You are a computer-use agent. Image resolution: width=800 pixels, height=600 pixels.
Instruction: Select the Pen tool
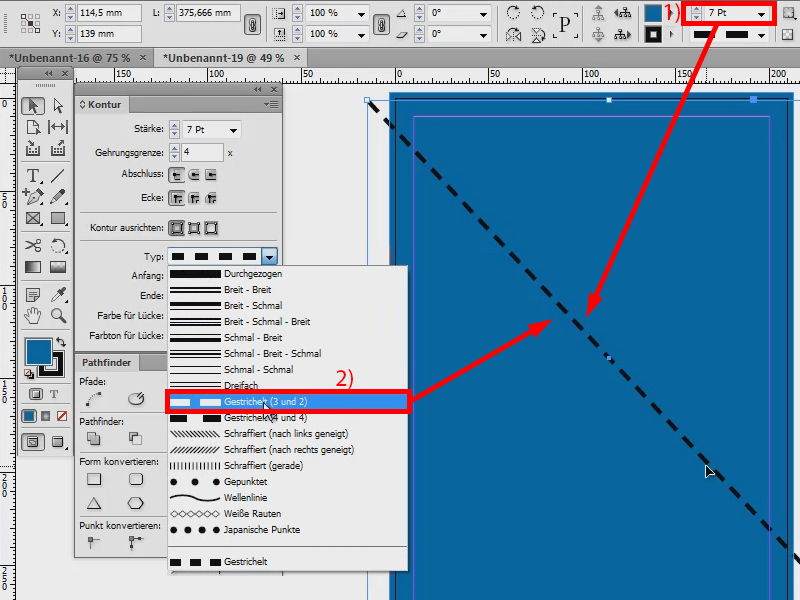(33, 196)
